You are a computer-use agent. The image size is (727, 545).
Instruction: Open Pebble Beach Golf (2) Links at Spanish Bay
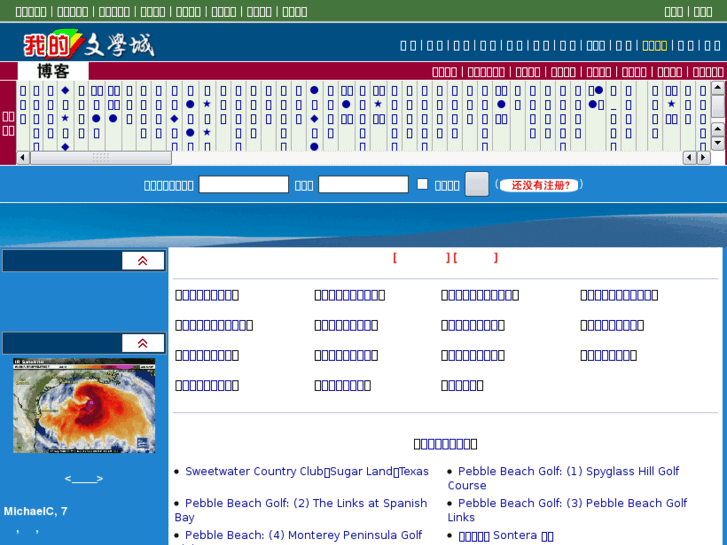(300, 510)
